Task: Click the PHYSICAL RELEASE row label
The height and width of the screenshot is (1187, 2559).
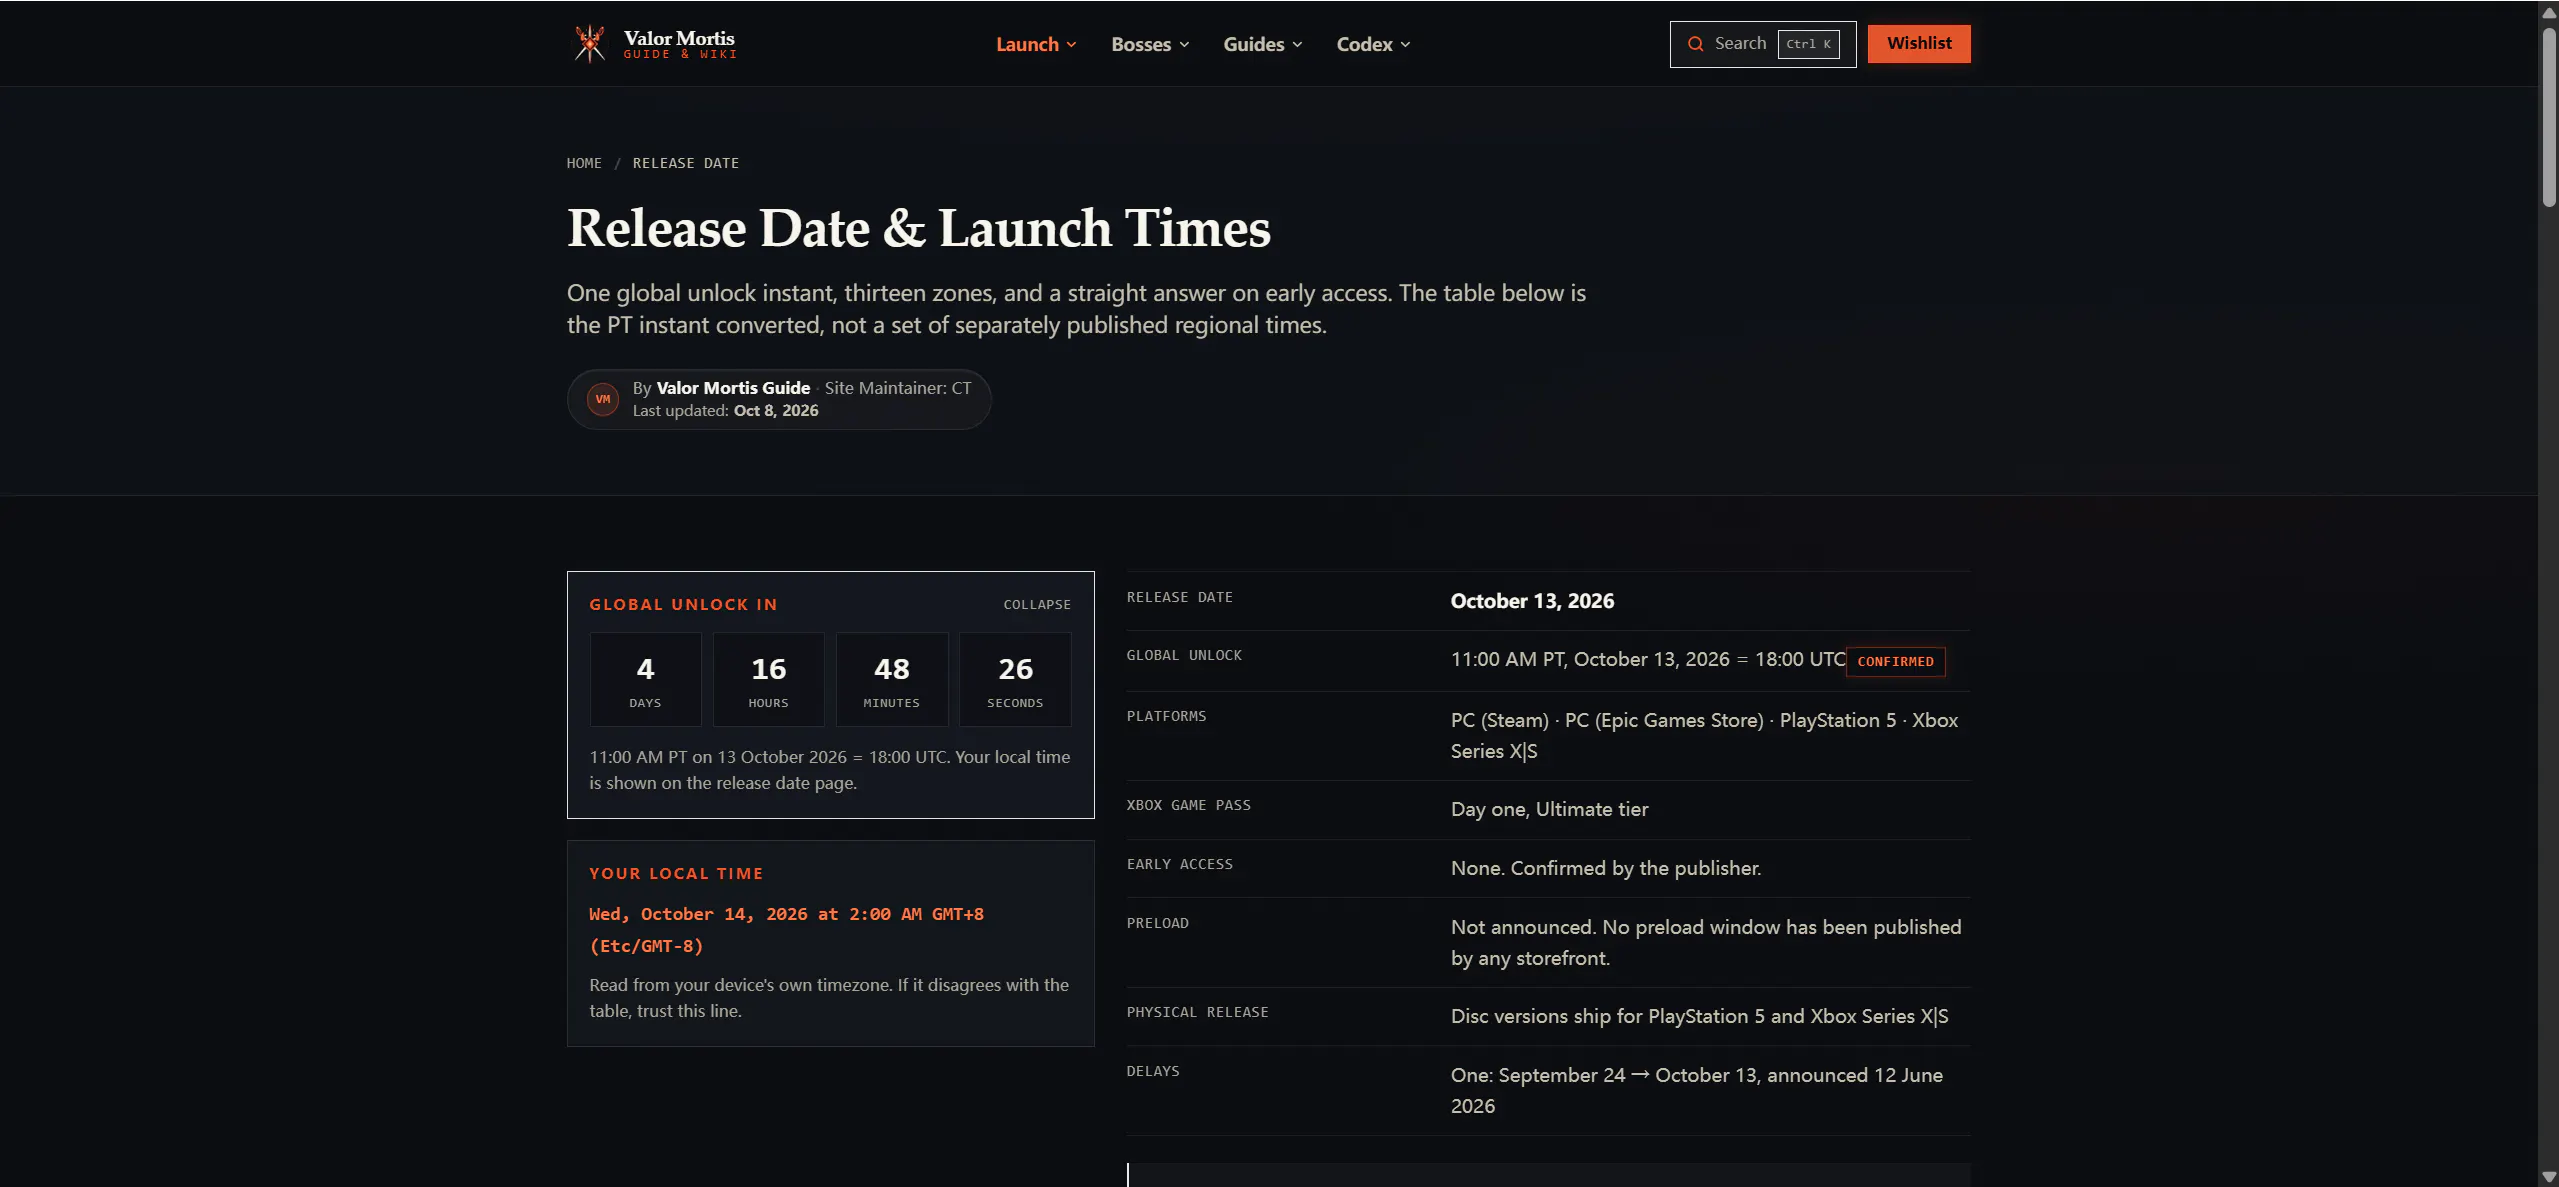Action: point(1197,1012)
